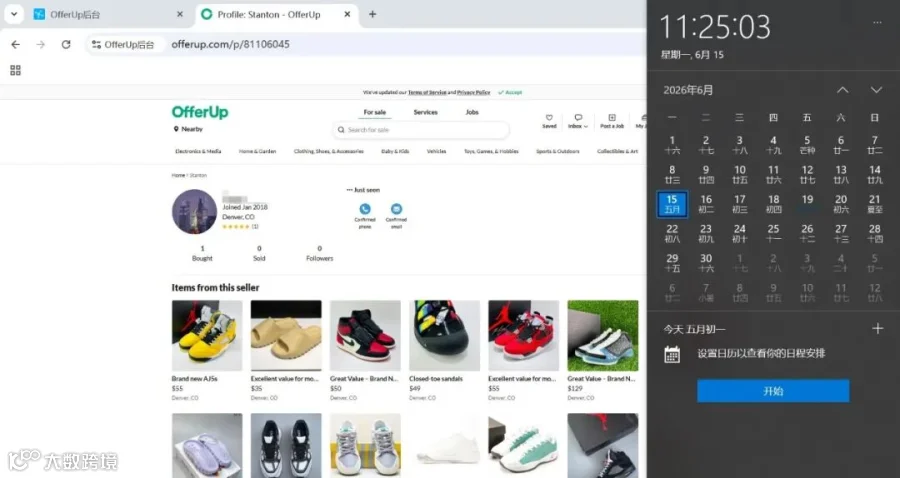Open the Brand new AJ5s listing image
Screen dimensions: 900x478
(207, 336)
